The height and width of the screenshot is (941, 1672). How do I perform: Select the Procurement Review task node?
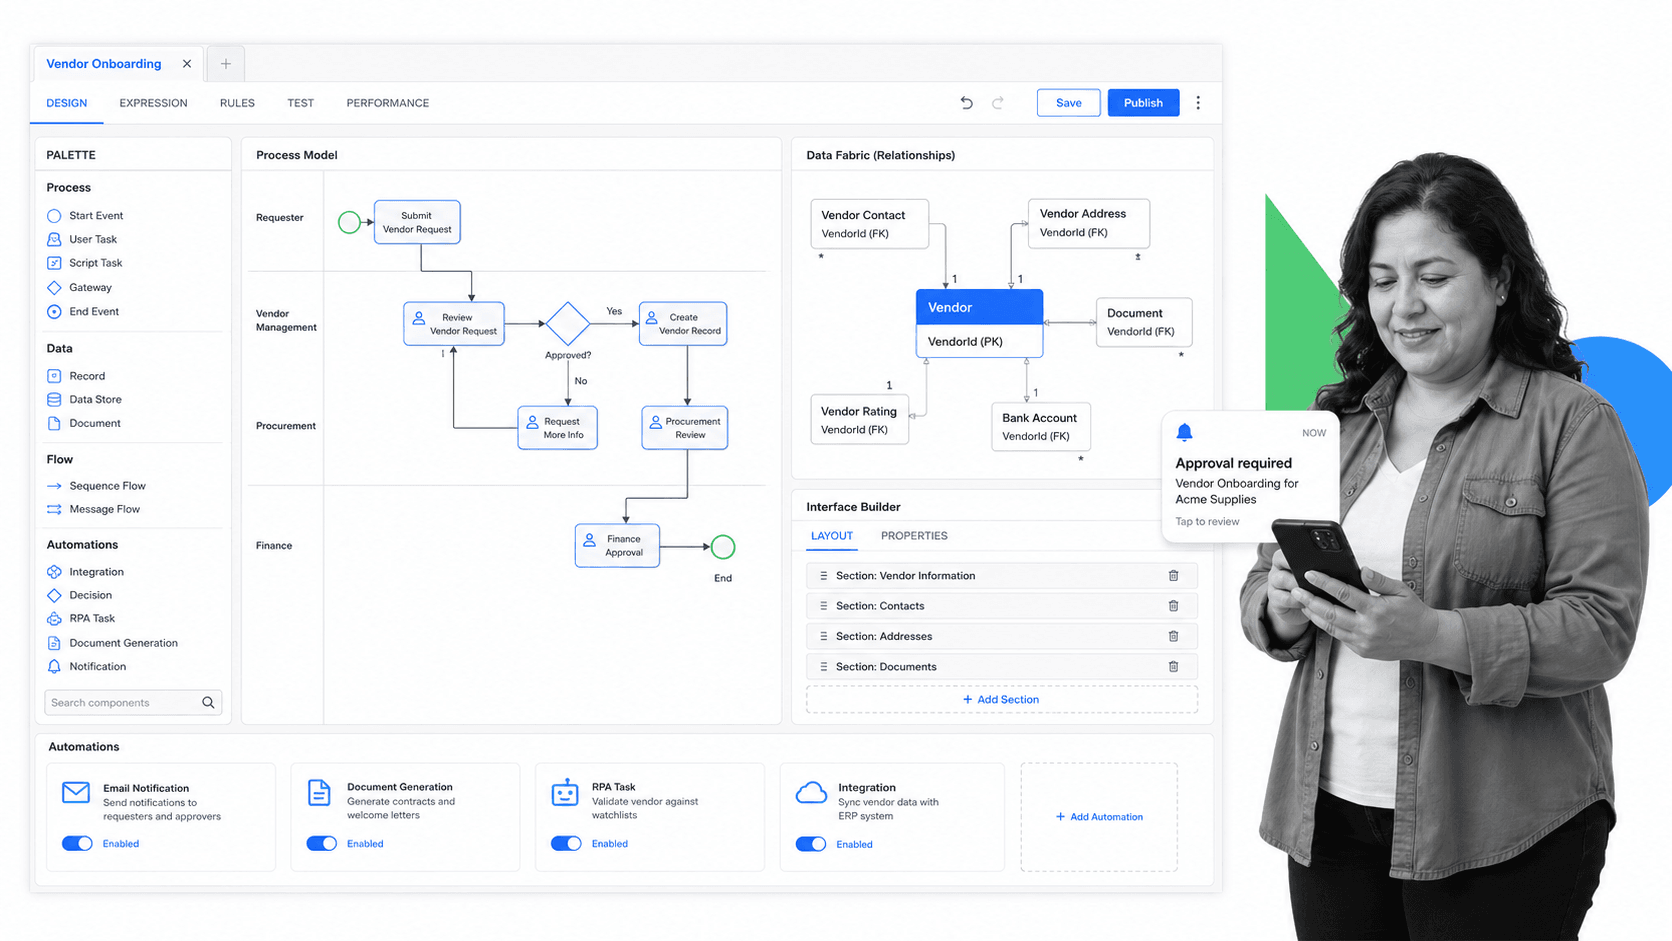click(x=685, y=428)
